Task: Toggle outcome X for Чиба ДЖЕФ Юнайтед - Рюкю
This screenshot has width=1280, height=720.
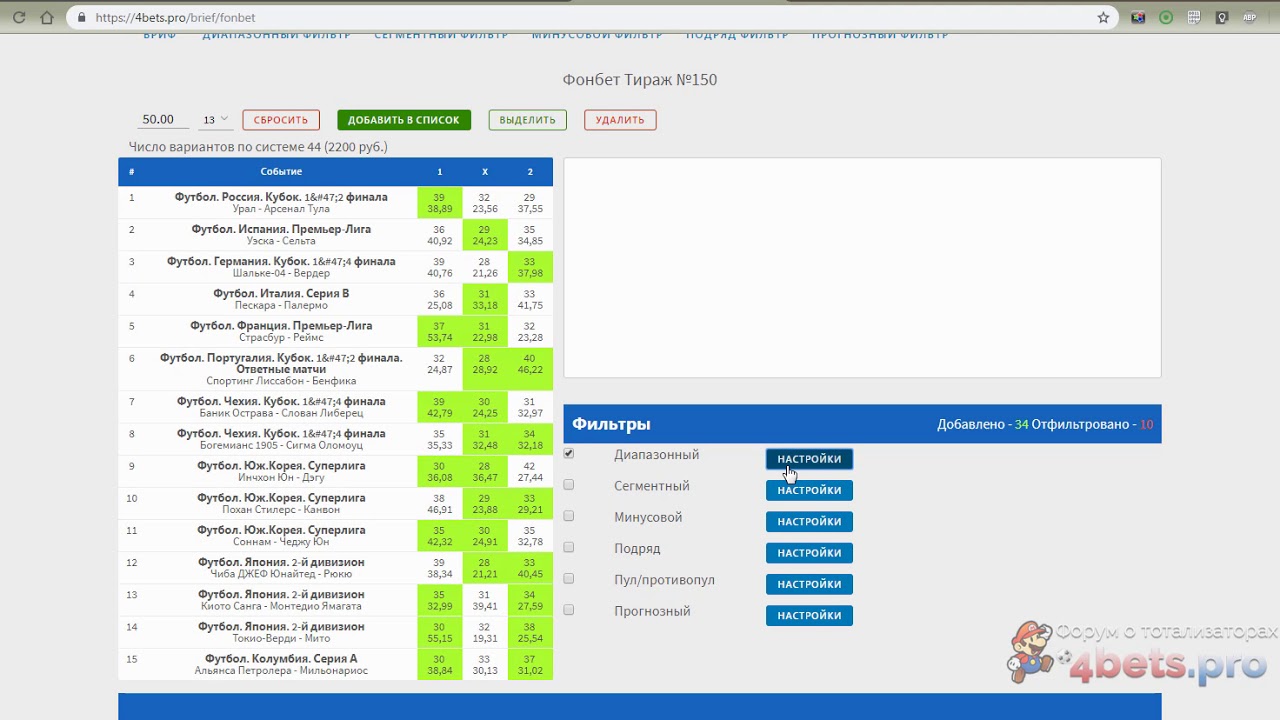Action: point(485,568)
